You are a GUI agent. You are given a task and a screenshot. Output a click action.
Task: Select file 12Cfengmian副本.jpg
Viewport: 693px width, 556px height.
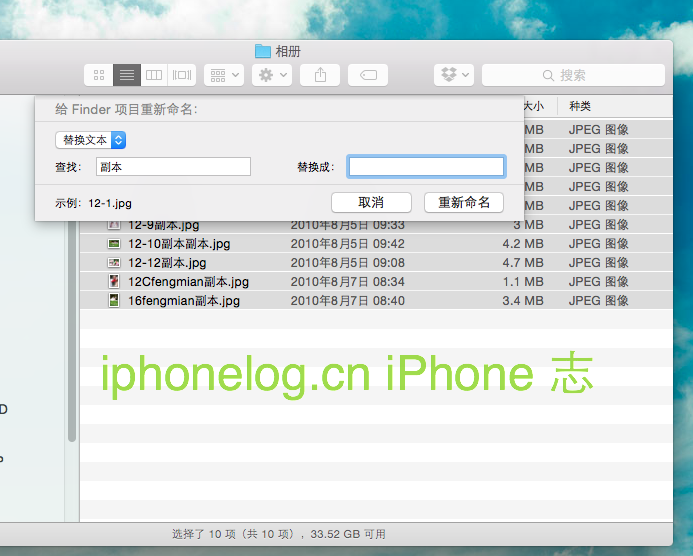pos(188,282)
